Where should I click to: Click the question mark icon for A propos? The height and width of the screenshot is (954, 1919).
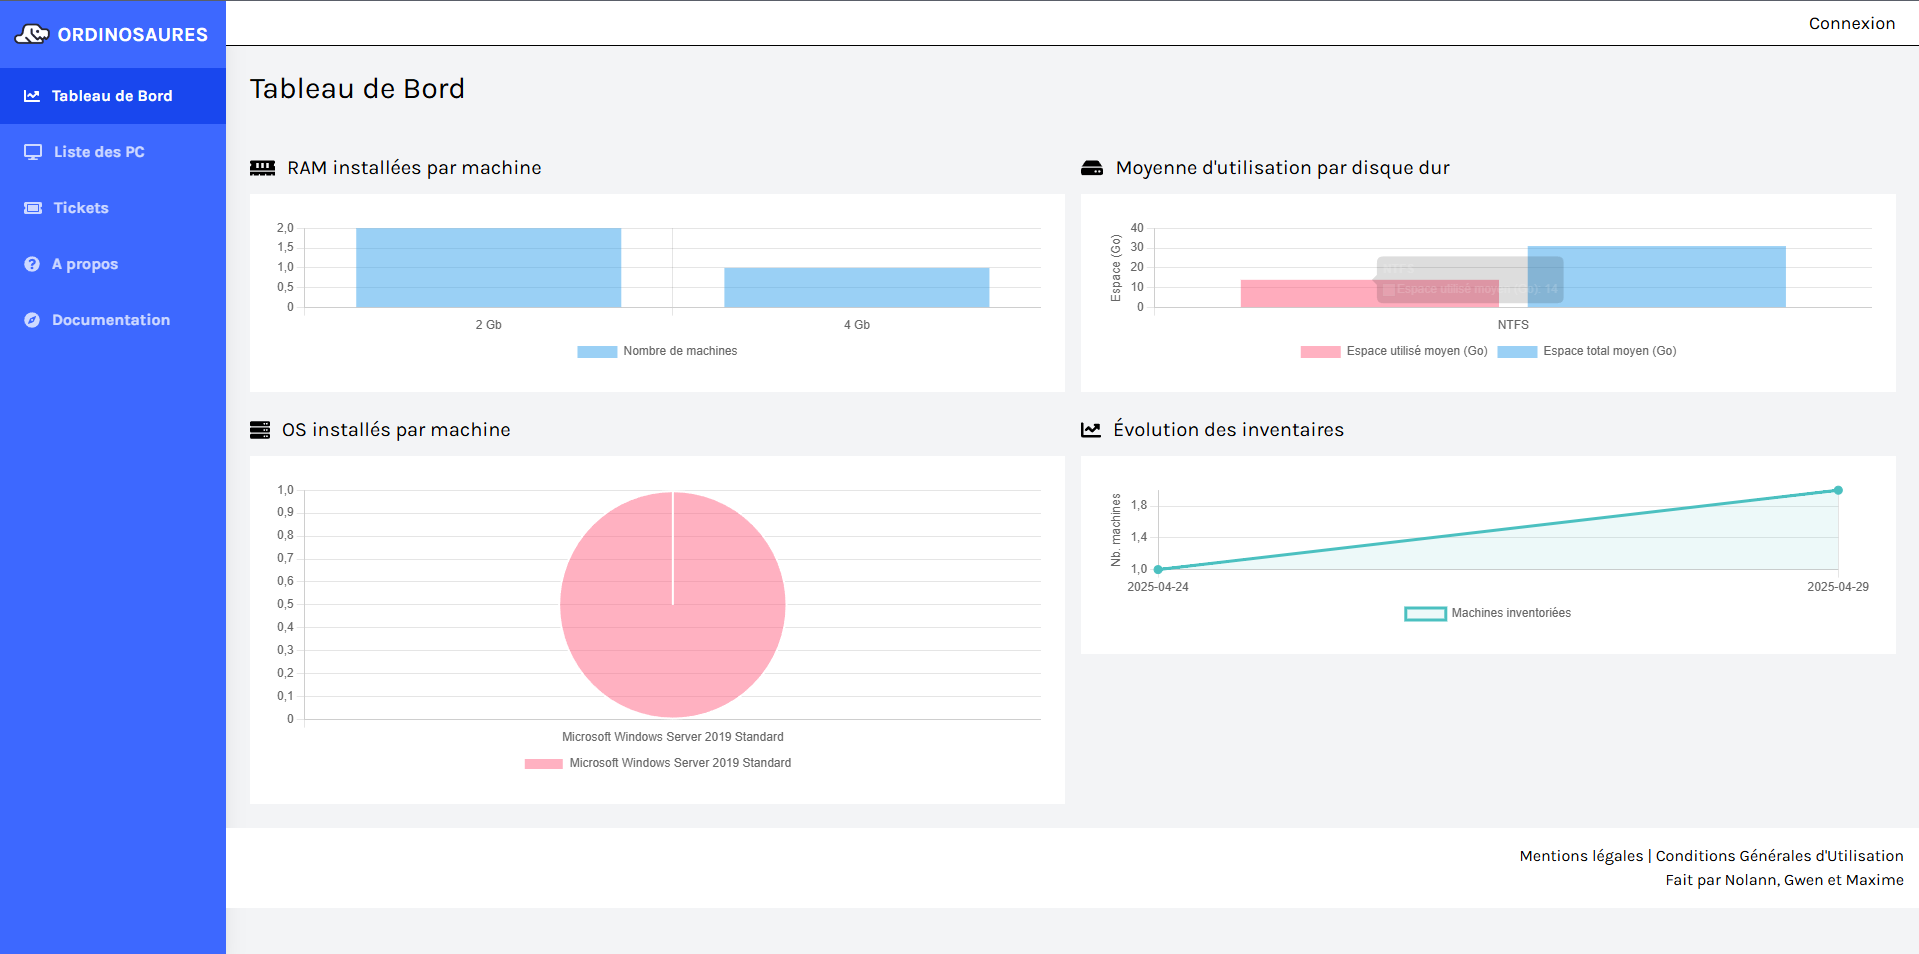[32, 264]
